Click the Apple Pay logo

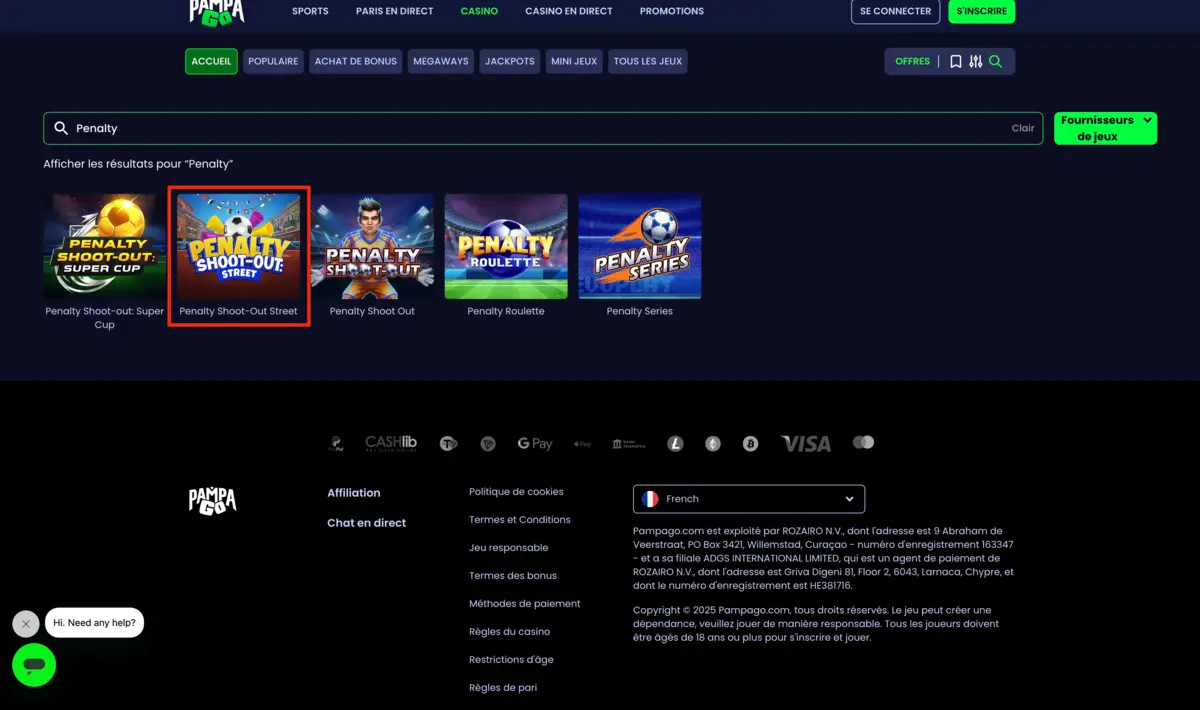(x=583, y=443)
